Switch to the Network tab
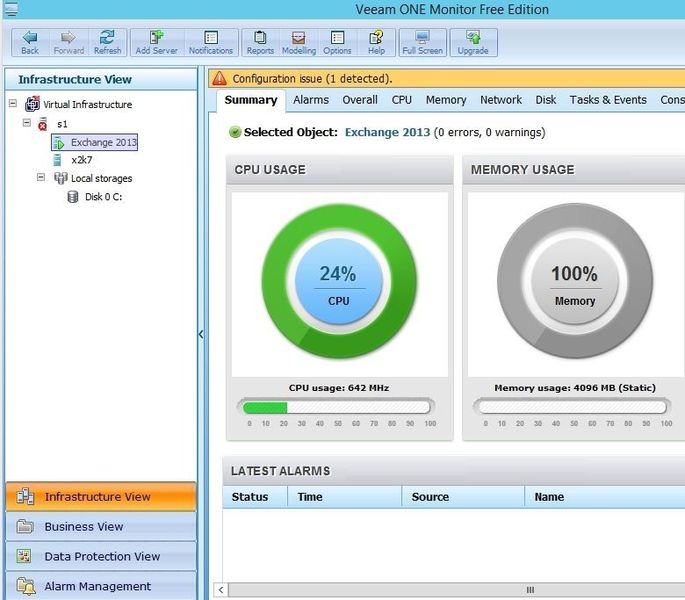Viewport: 685px width, 600px height. [501, 100]
